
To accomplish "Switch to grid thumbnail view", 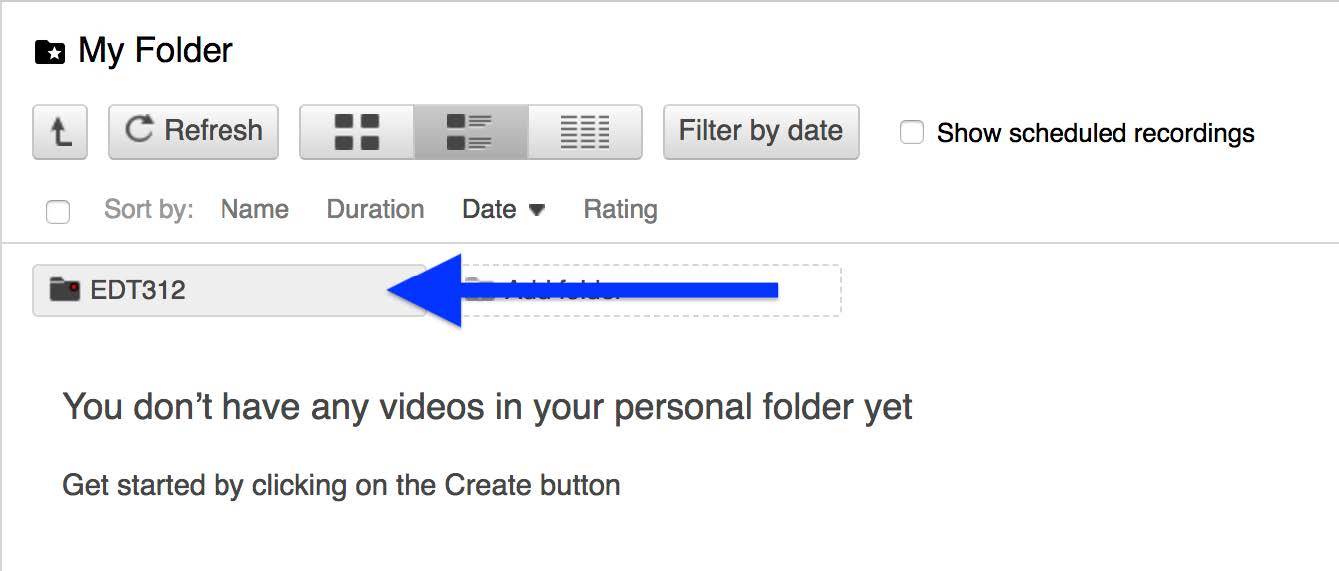I will (x=357, y=132).
